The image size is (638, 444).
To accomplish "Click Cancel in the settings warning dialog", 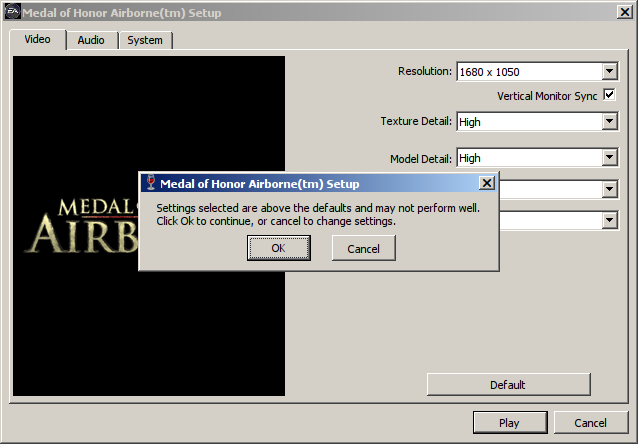I will click(x=363, y=248).
